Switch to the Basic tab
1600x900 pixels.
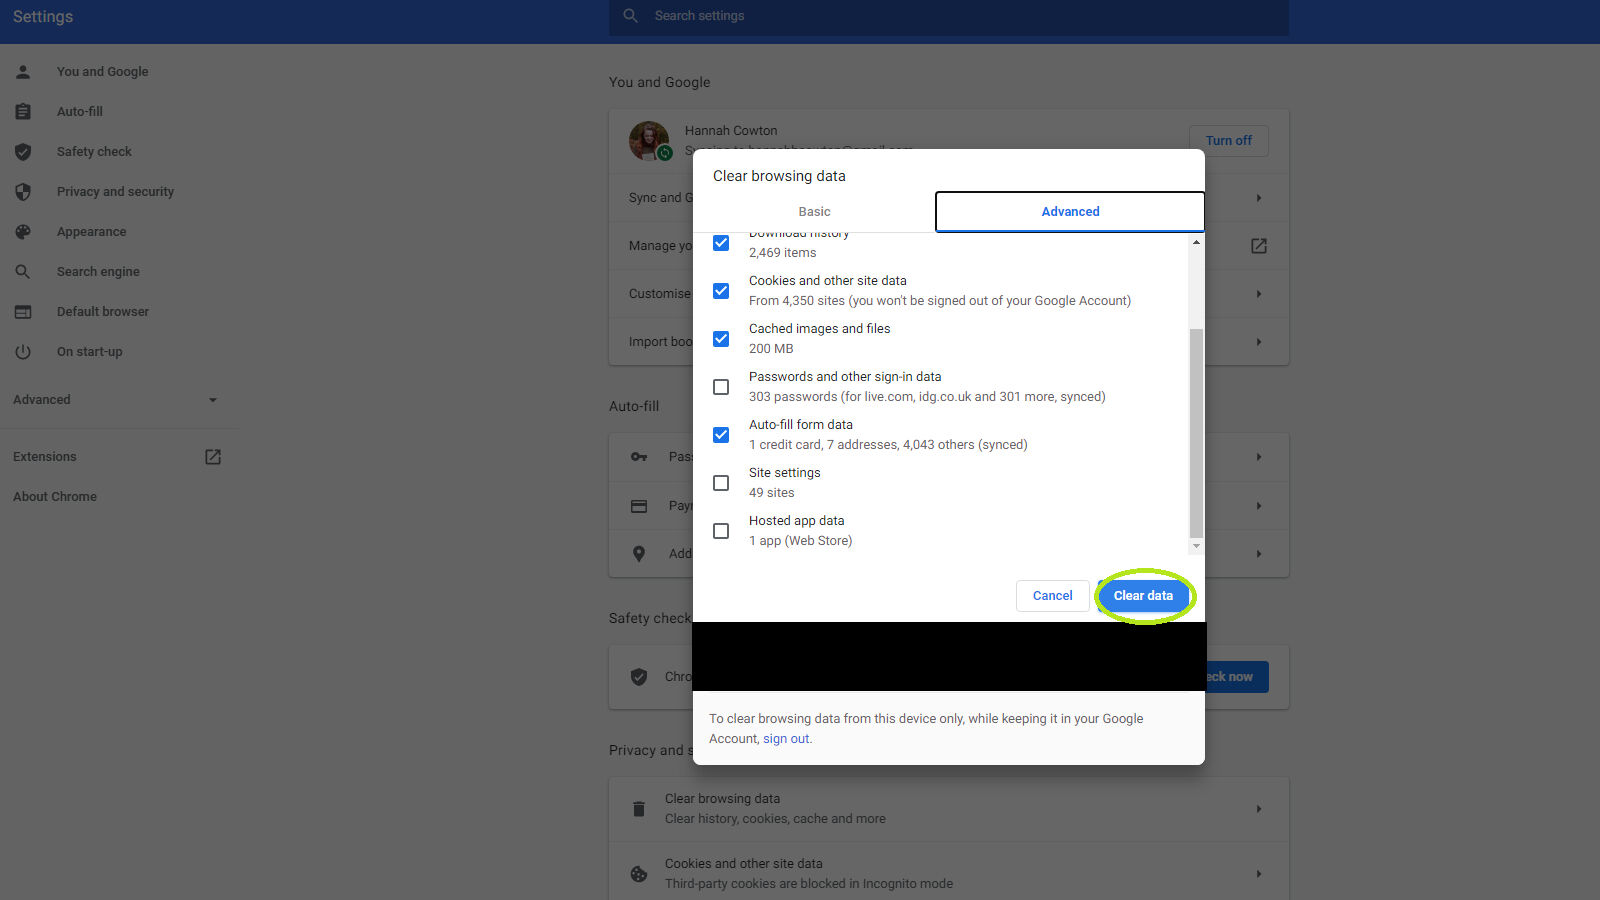(x=814, y=212)
